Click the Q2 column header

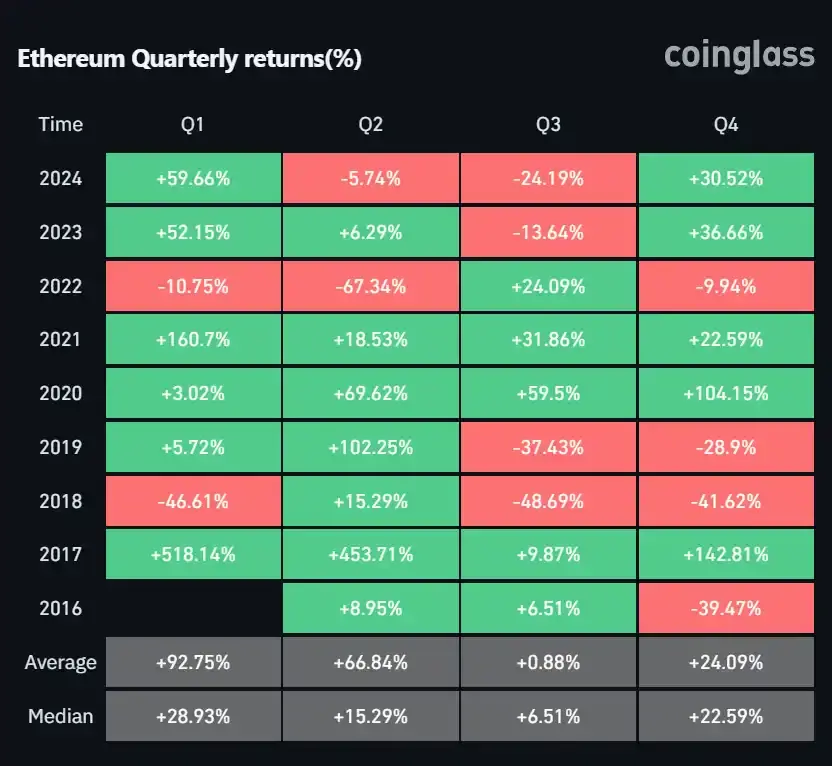(x=370, y=125)
